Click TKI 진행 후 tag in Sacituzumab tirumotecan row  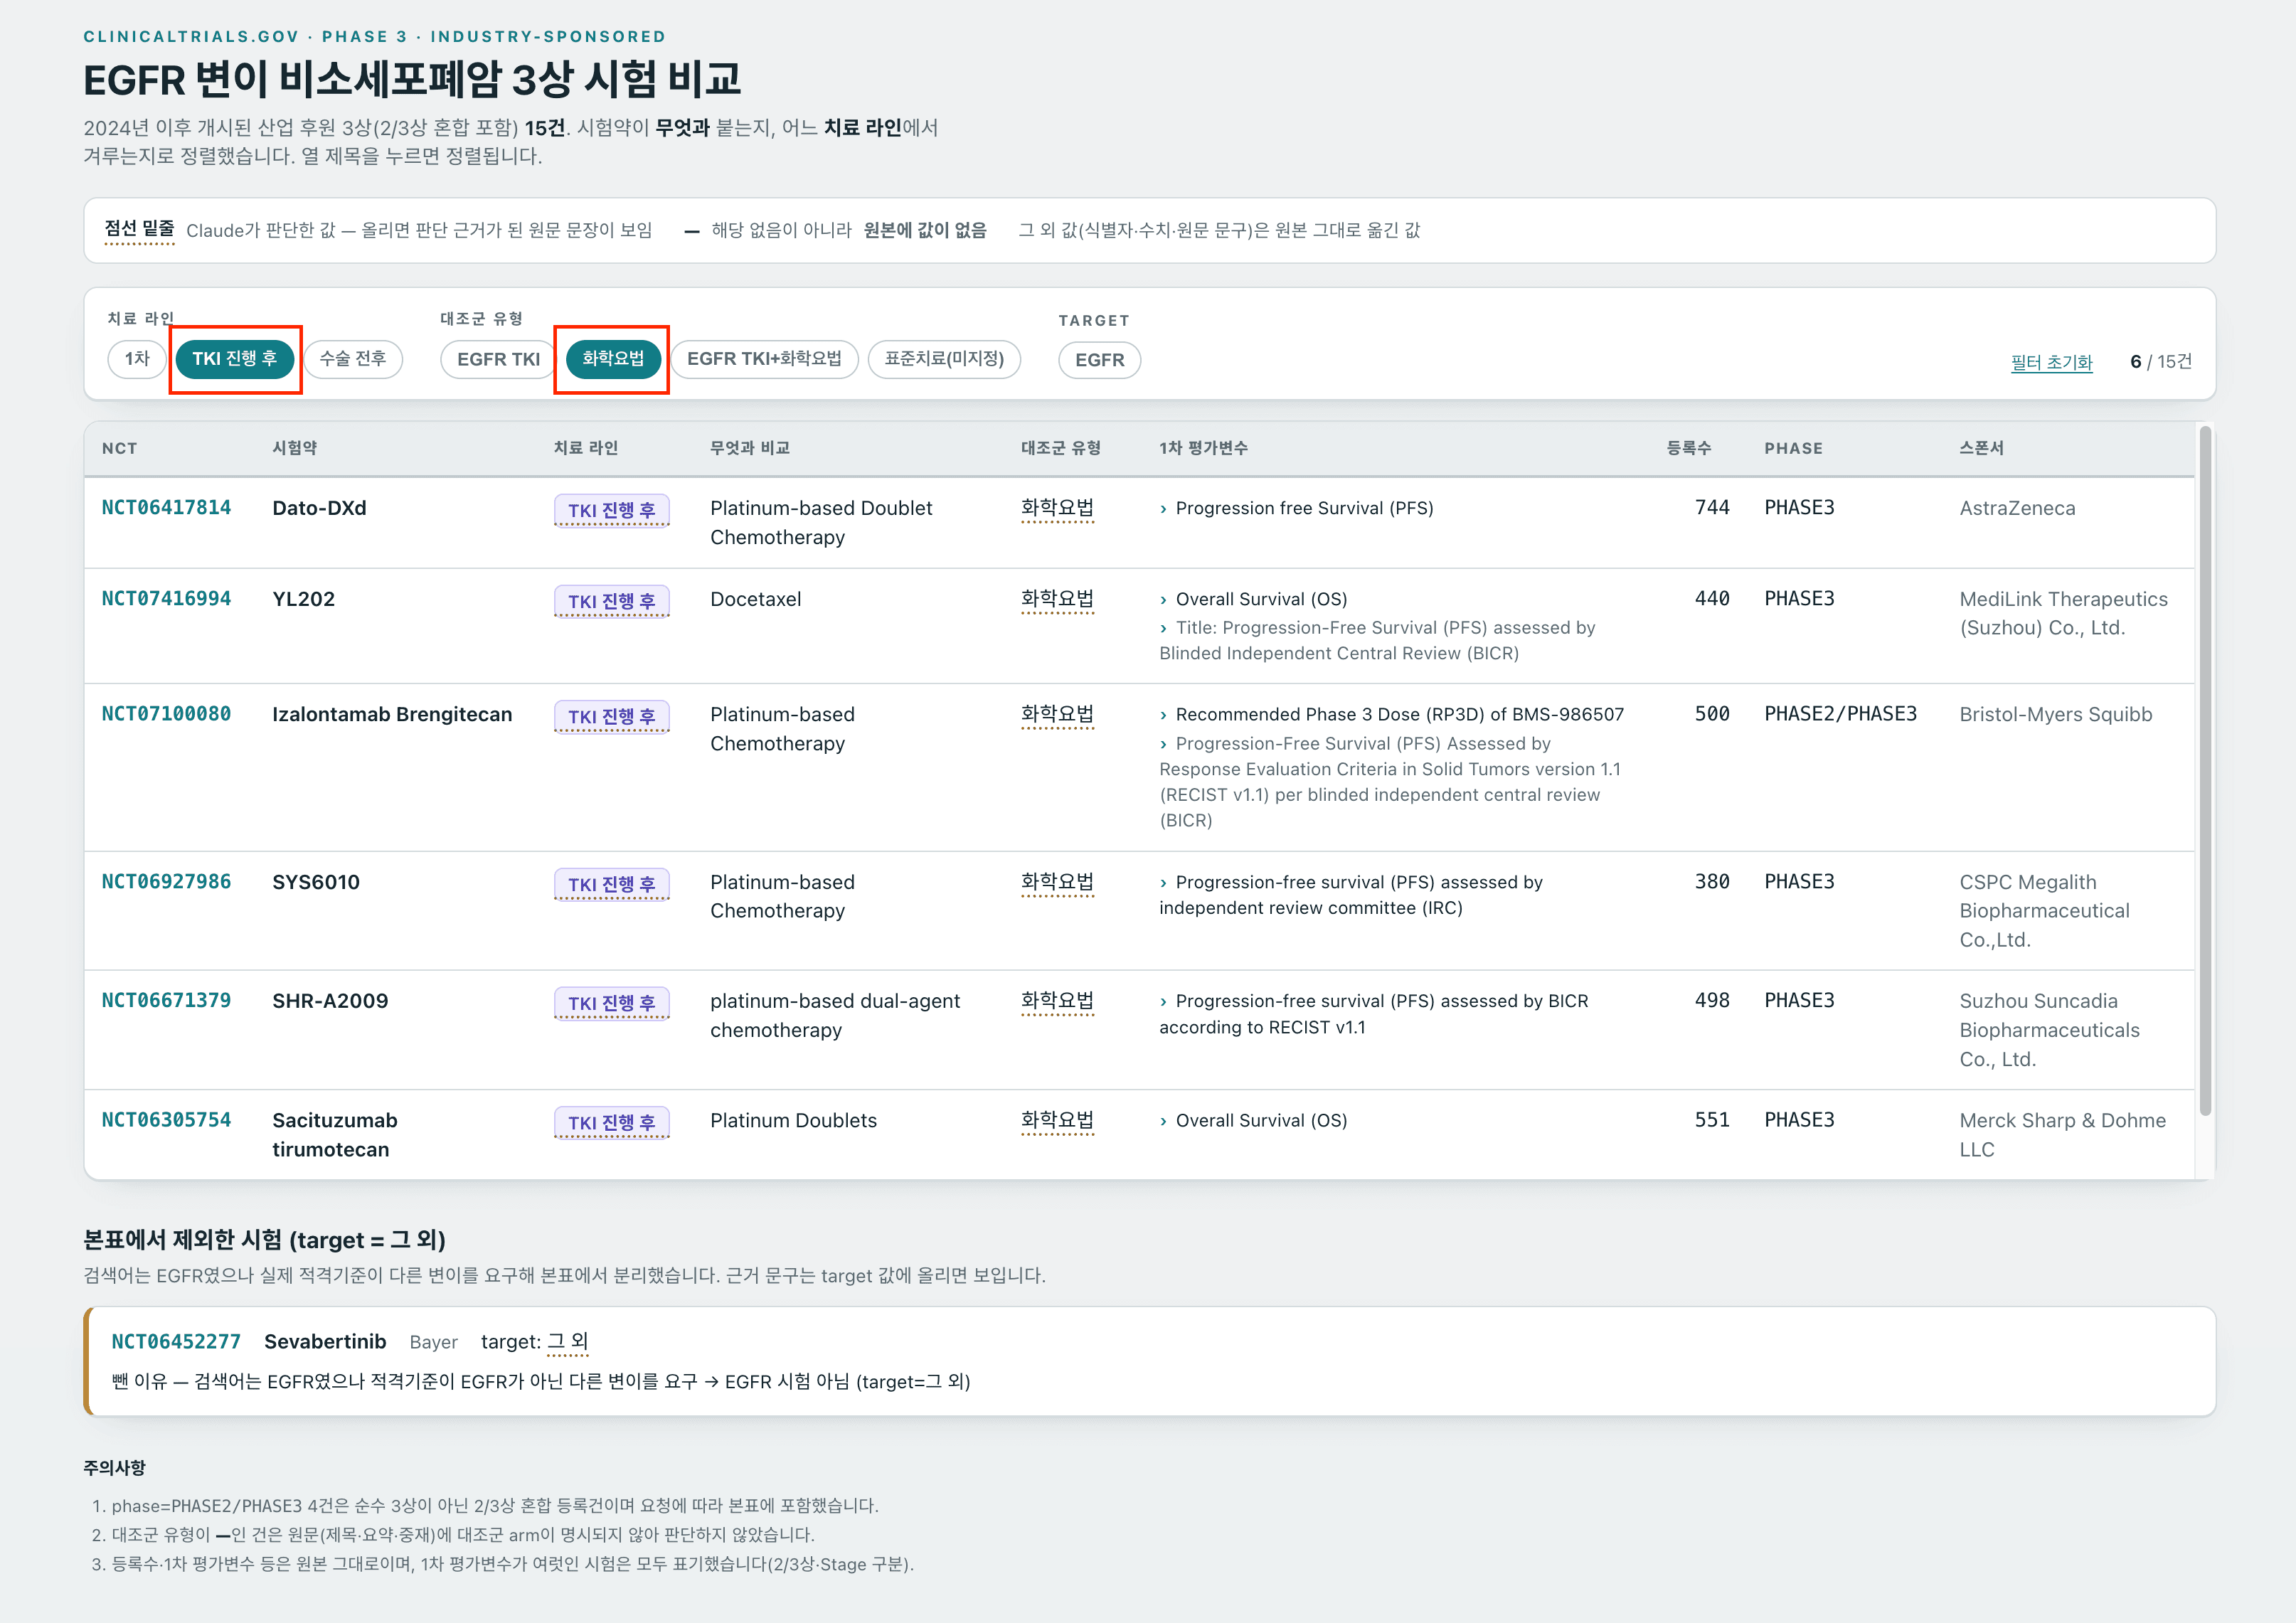point(612,1122)
